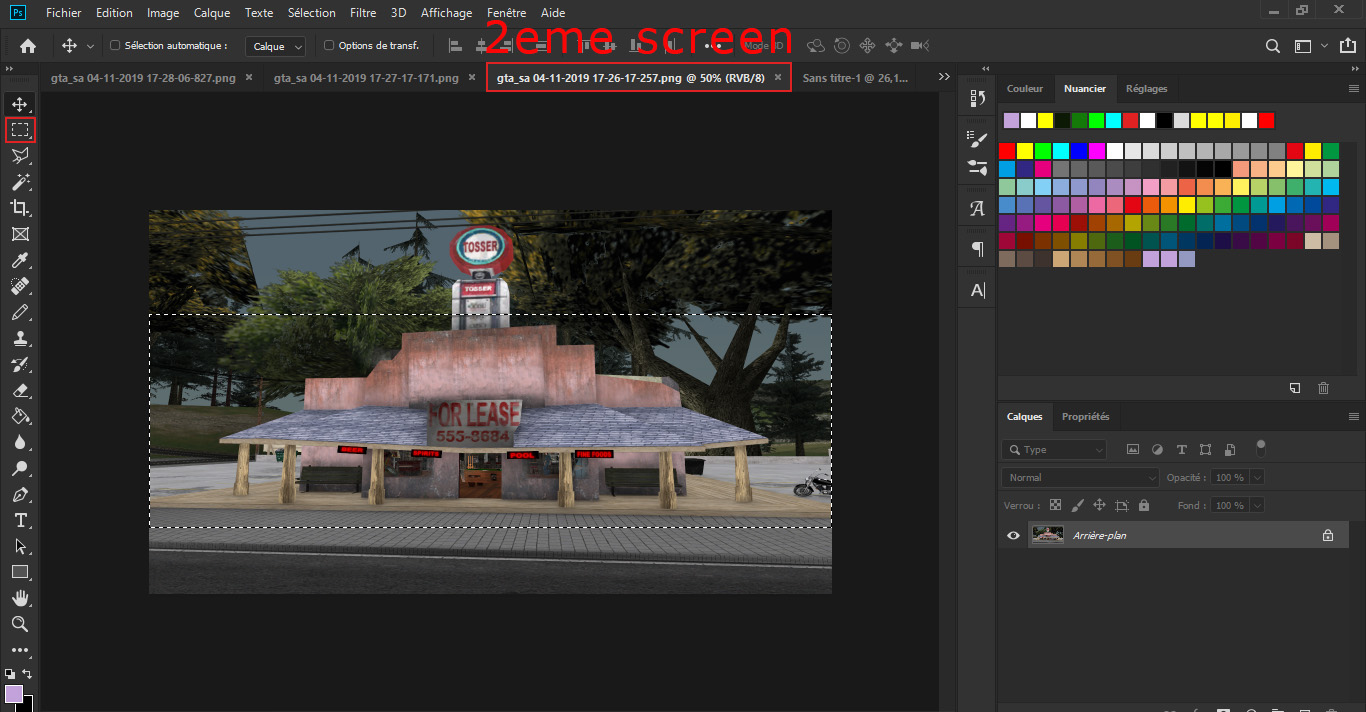The height and width of the screenshot is (712, 1366).
Task: Hide the Arrière-plan layer with eye icon
Action: (x=1013, y=536)
